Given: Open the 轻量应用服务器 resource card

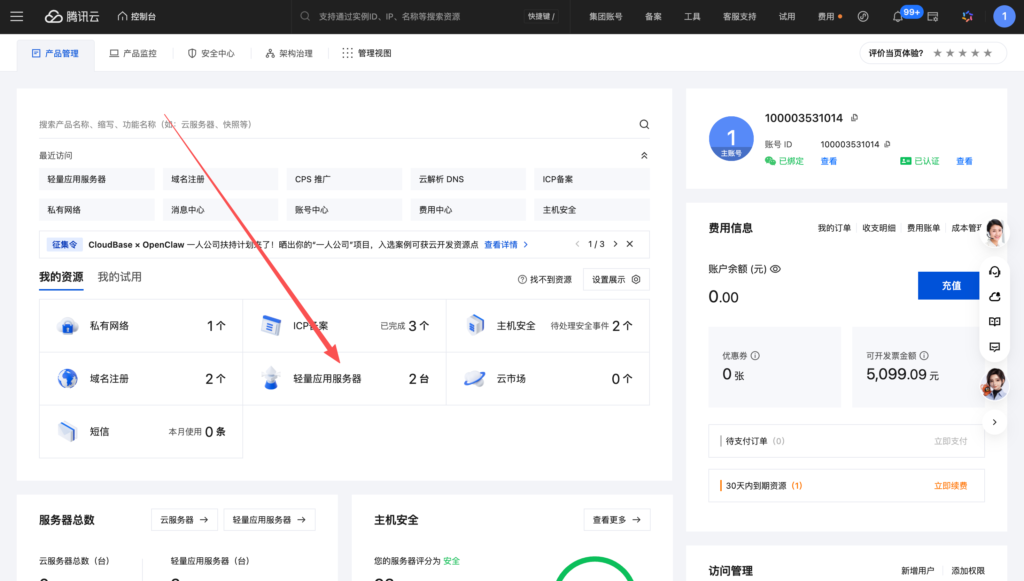Looking at the screenshot, I should pos(344,379).
